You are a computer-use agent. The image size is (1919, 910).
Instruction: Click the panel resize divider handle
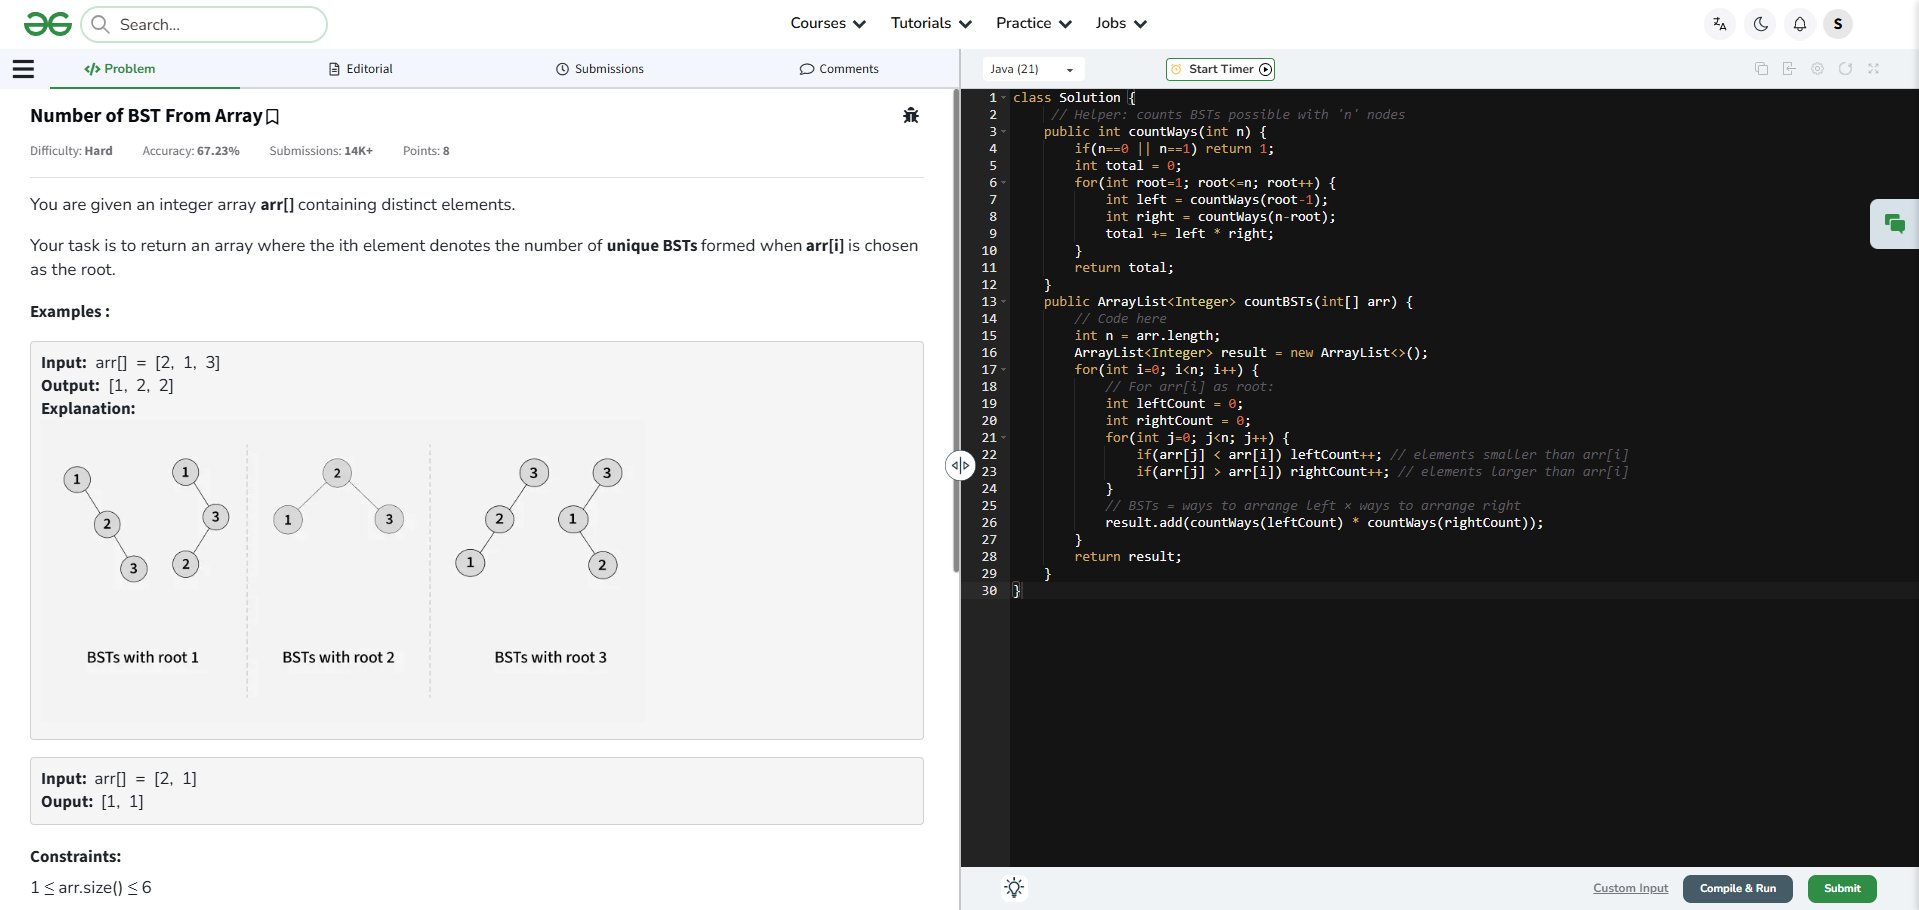pyautogui.click(x=960, y=465)
